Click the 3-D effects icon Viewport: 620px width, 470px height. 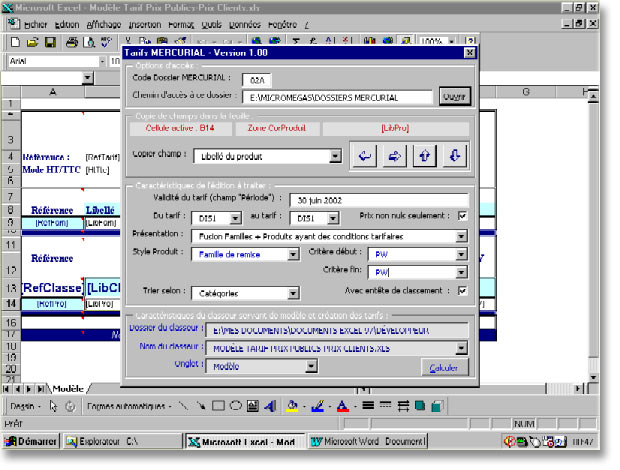point(437,406)
